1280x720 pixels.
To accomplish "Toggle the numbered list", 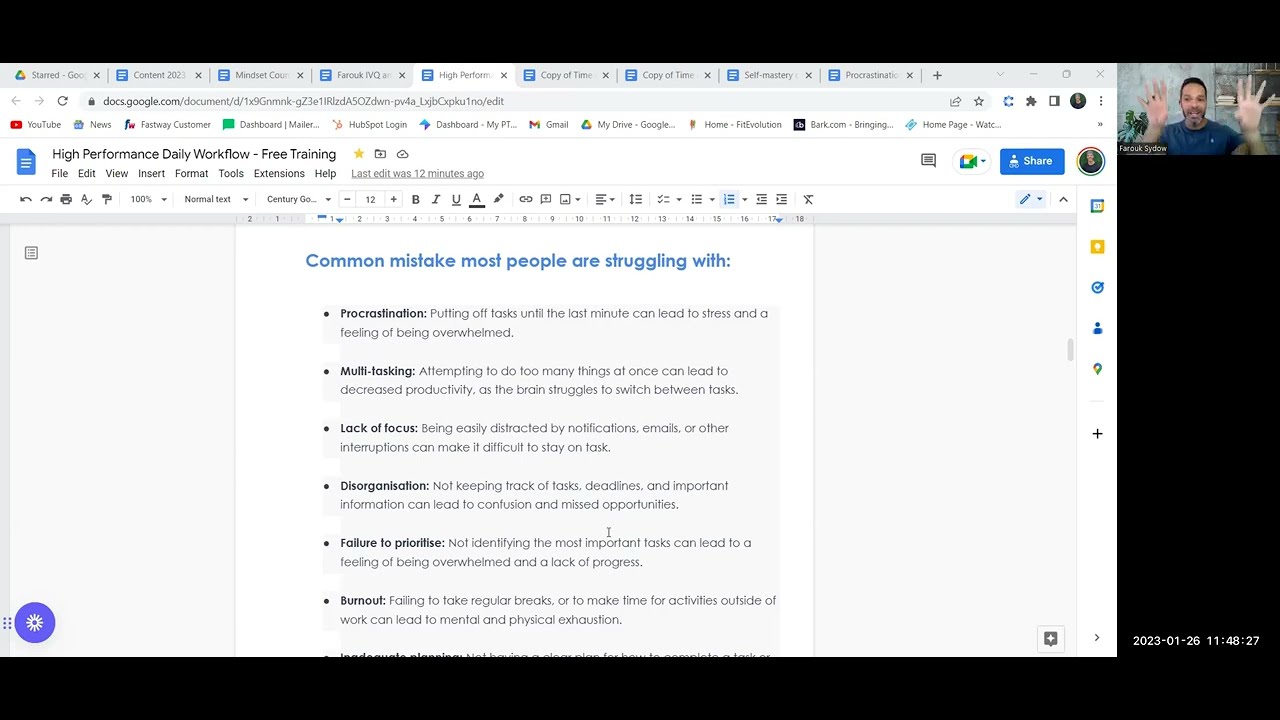I will (x=729, y=199).
